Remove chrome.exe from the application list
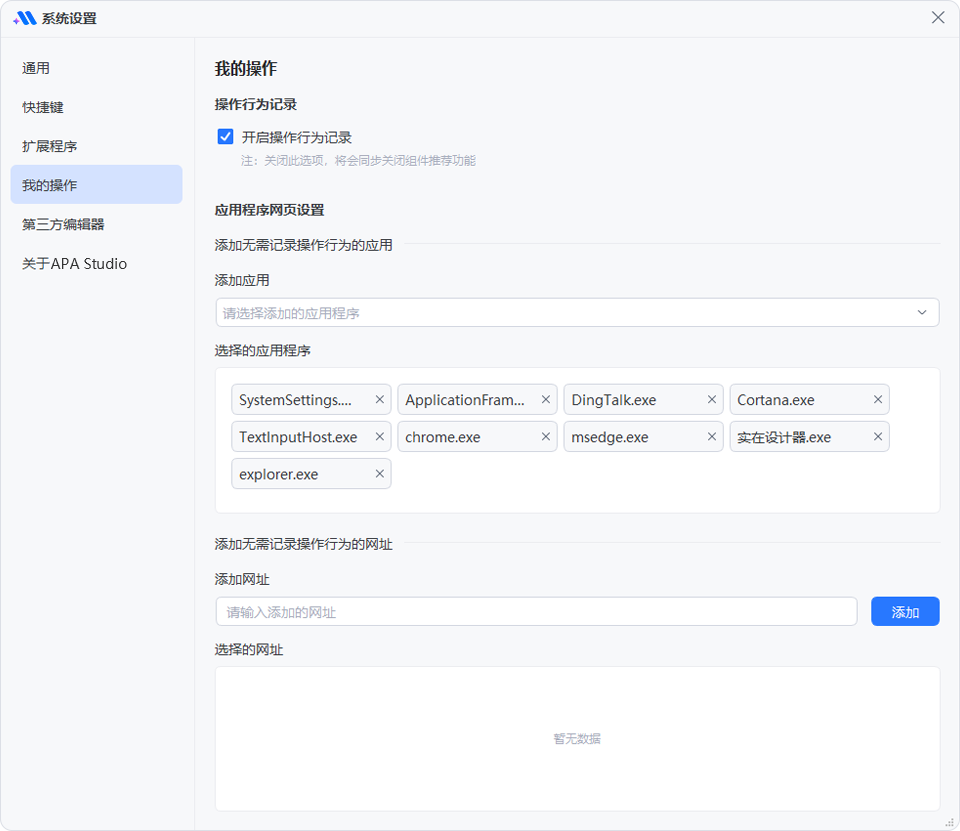 pos(546,437)
